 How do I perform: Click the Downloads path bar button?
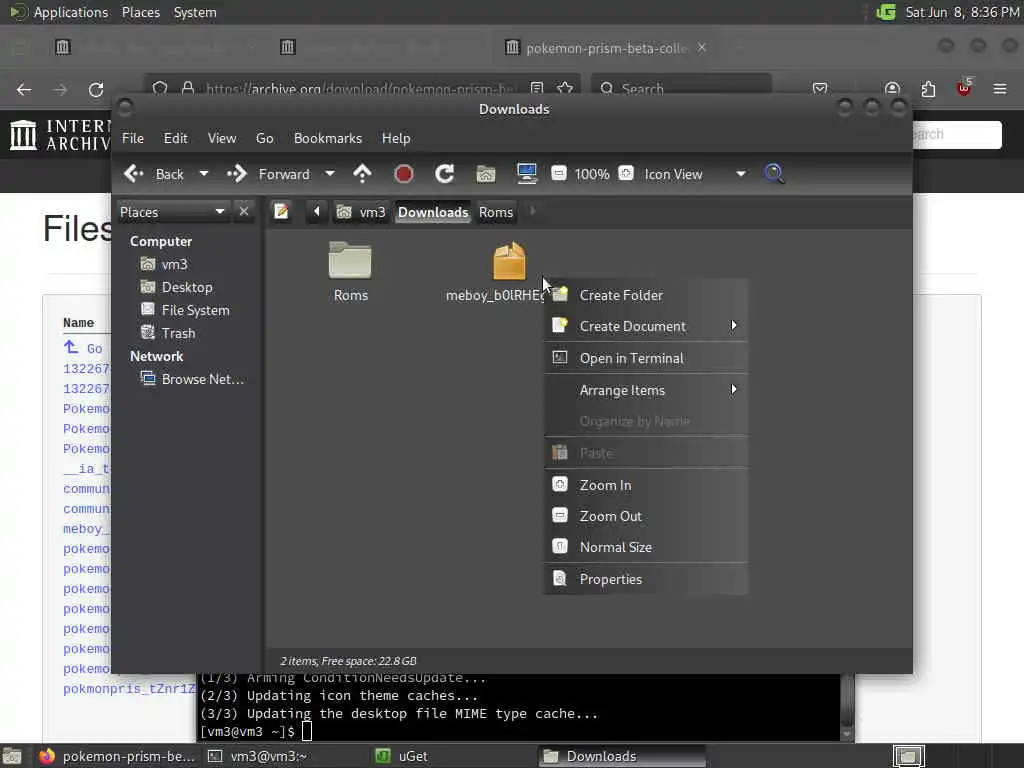(x=433, y=212)
